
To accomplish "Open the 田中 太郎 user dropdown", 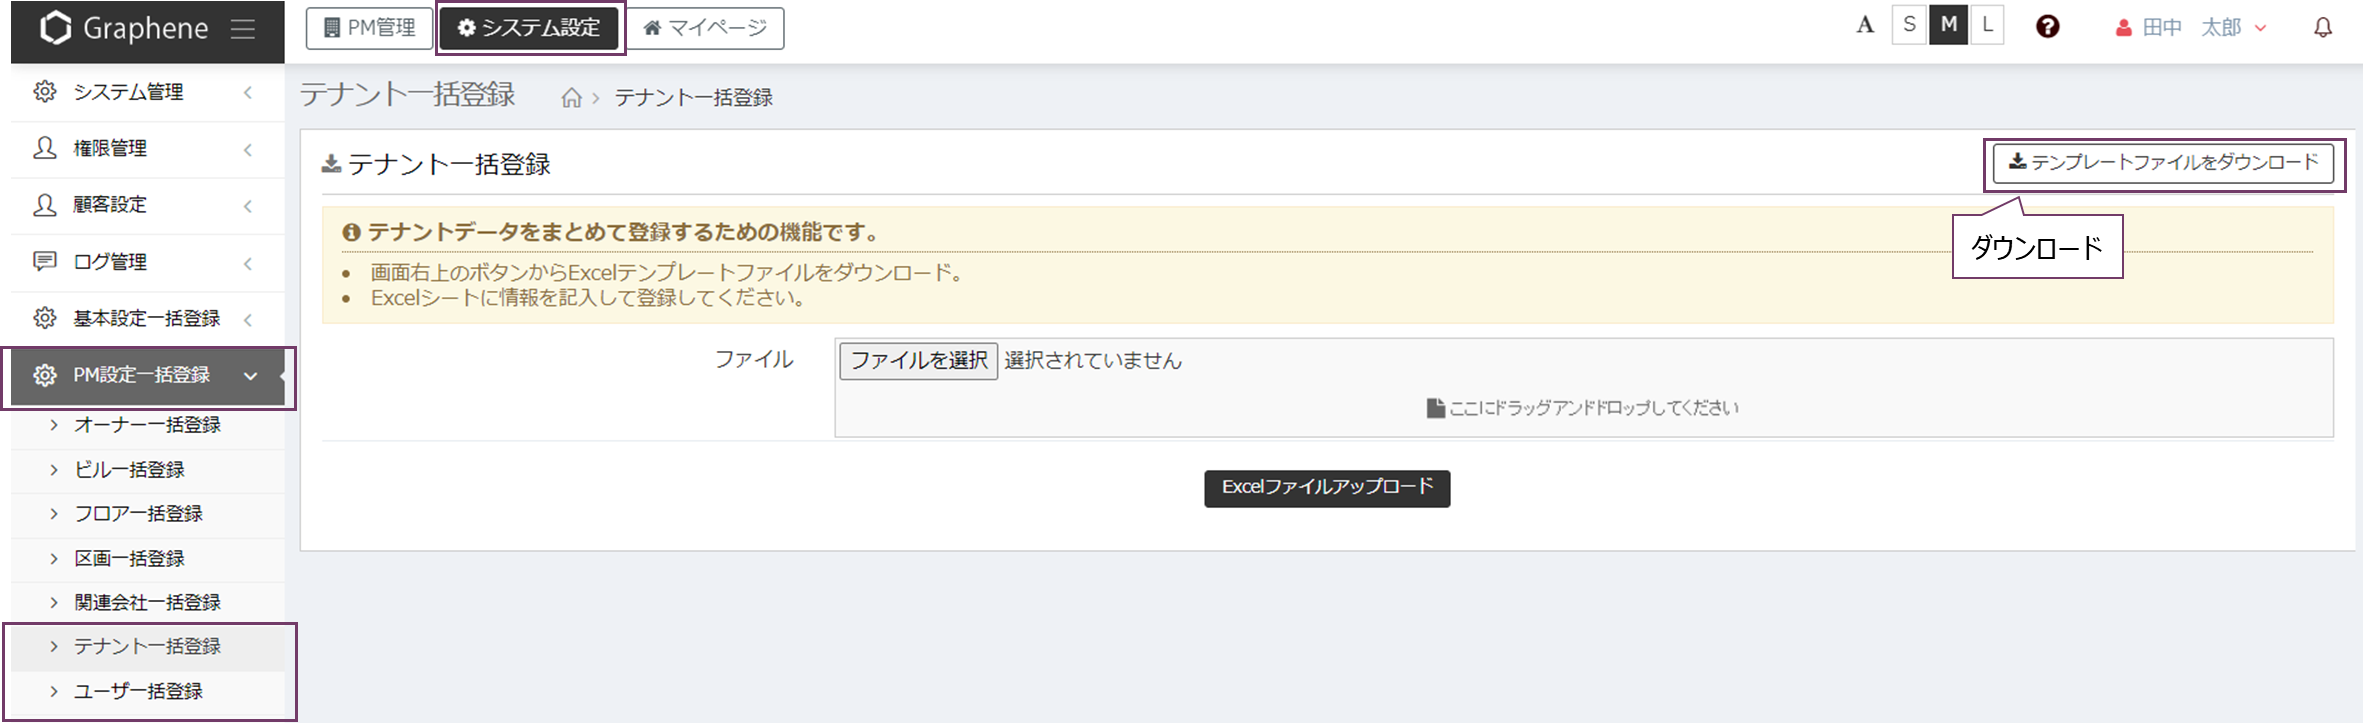I will click(2190, 28).
